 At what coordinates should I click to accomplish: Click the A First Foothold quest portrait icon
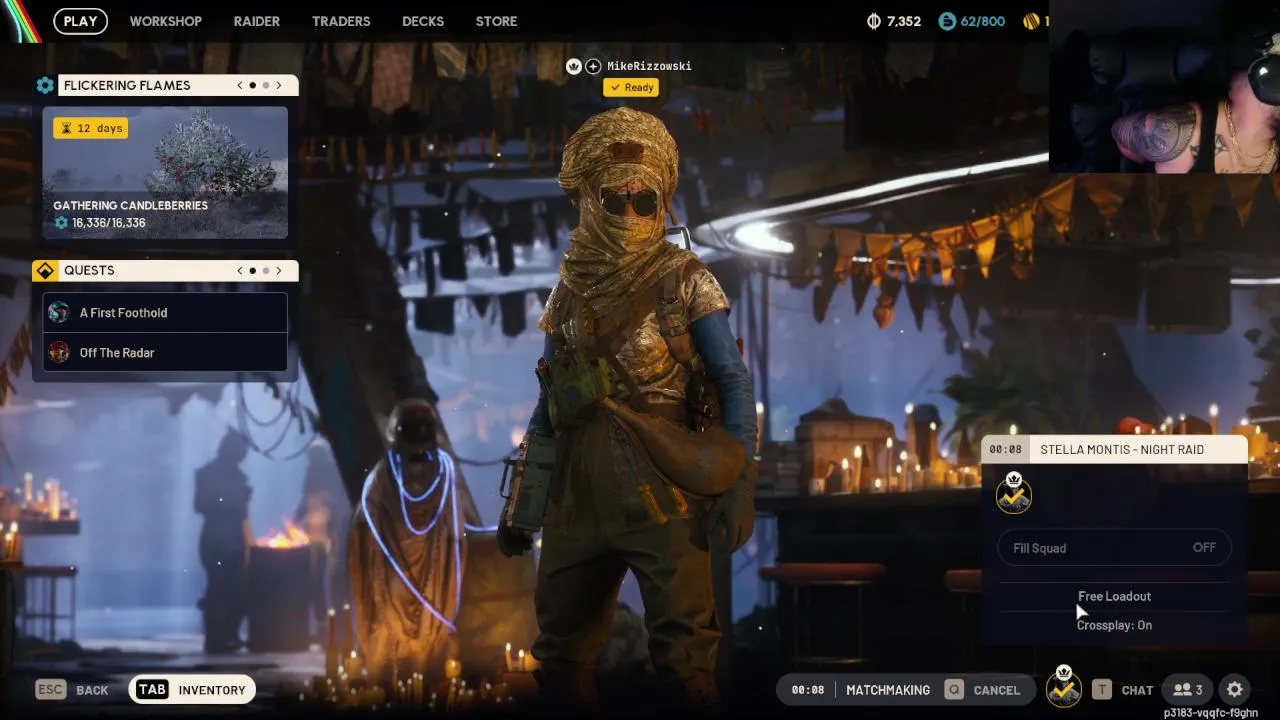[59, 312]
